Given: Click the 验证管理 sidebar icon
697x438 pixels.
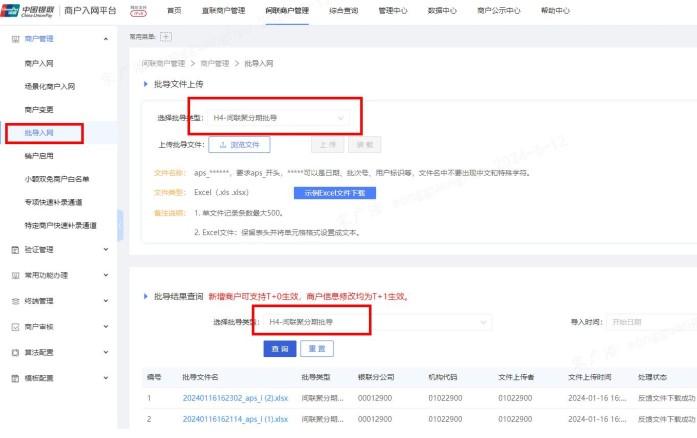Looking at the screenshot, I should tap(14, 249).
